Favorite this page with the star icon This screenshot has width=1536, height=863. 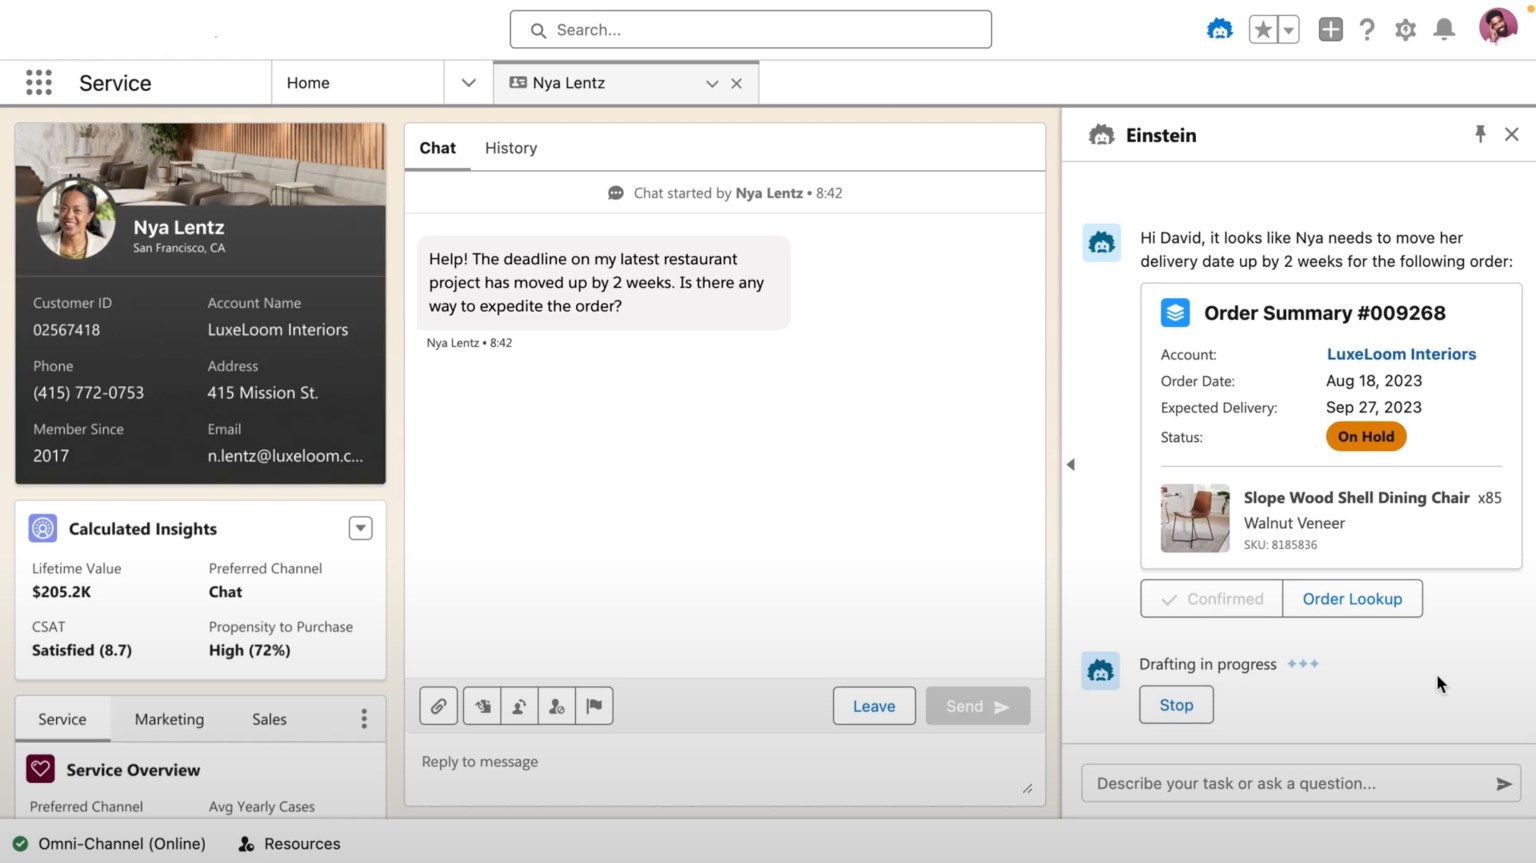1262,29
